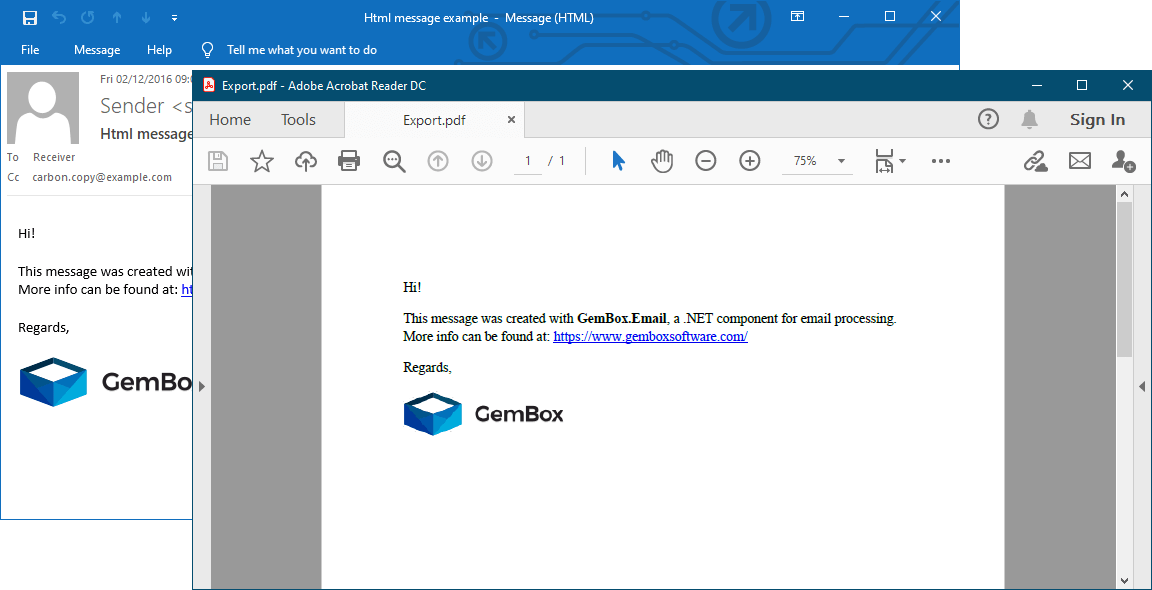Print the PDF with the printer icon
Image resolution: width=1152 pixels, height=590 pixels.
[x=349, y=161]
